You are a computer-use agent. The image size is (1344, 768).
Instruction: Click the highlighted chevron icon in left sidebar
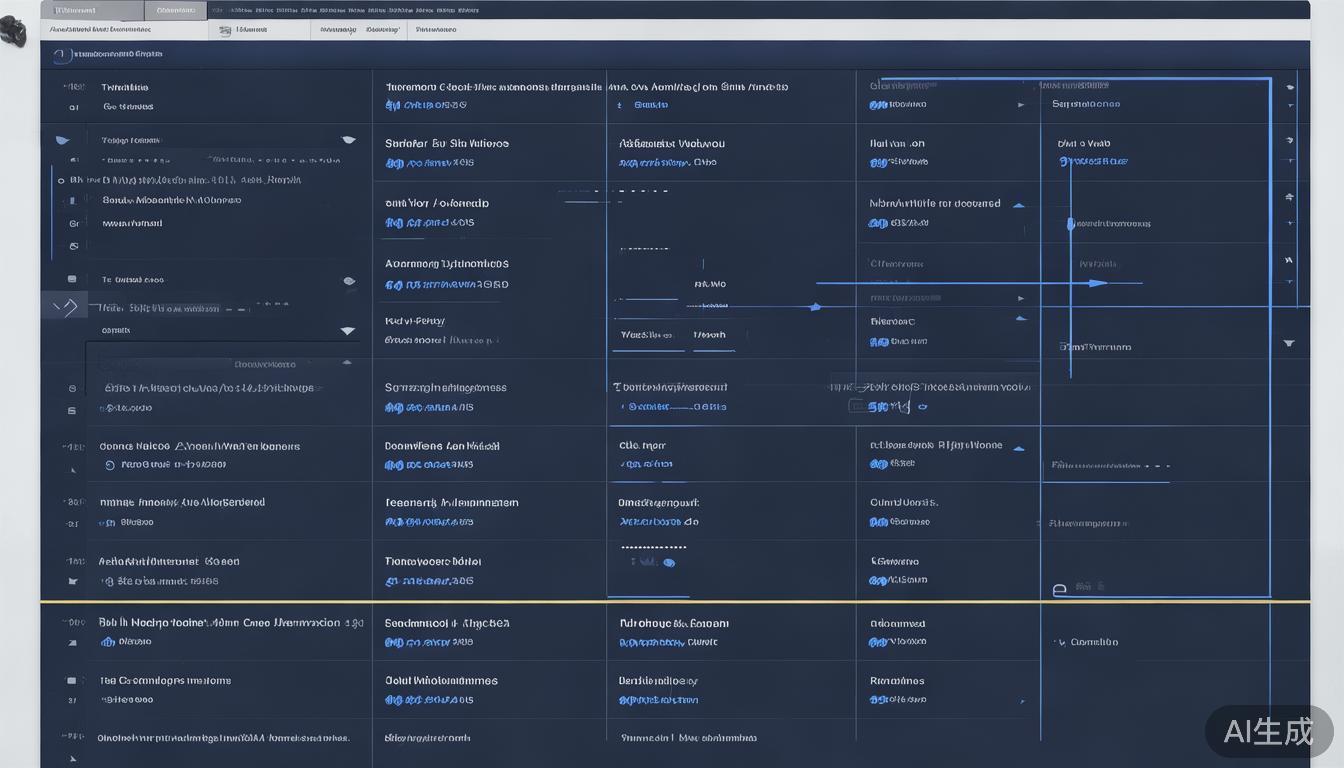pos(68,307)
